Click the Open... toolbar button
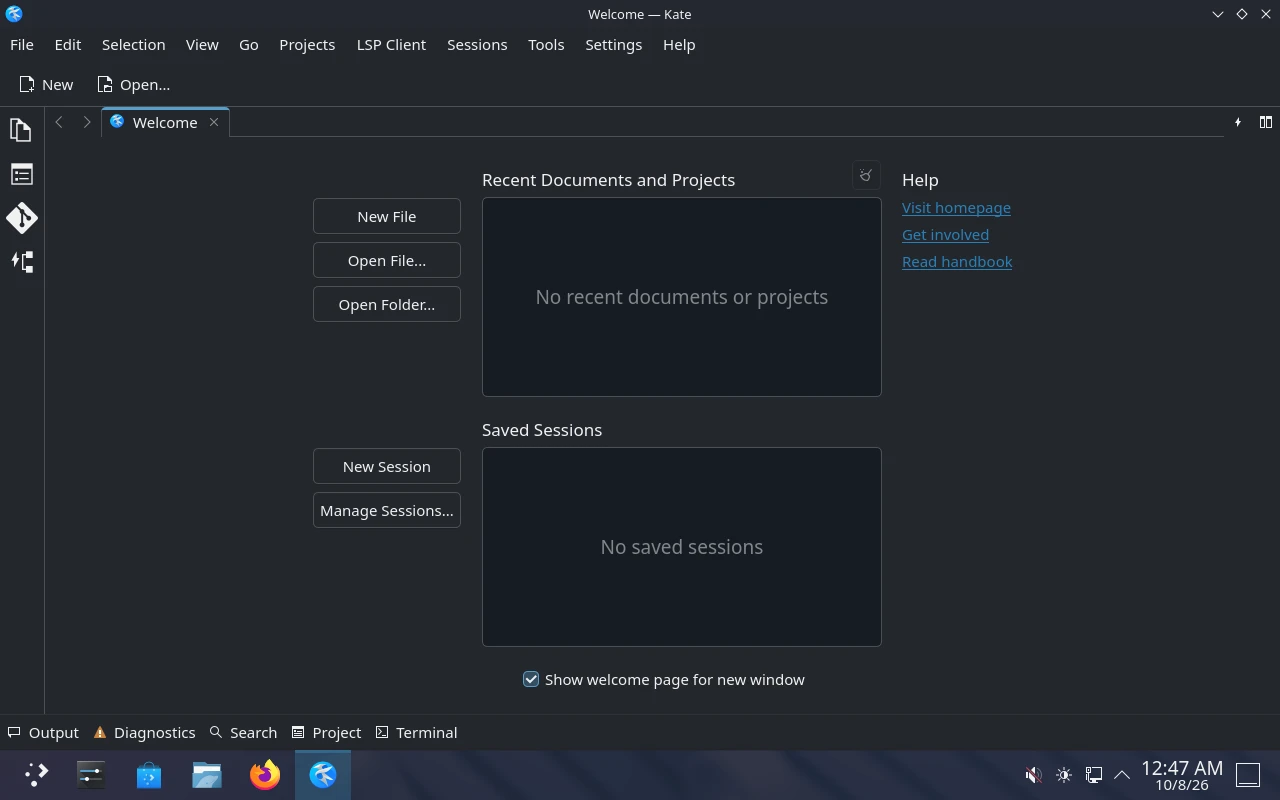 pos(133,85)
